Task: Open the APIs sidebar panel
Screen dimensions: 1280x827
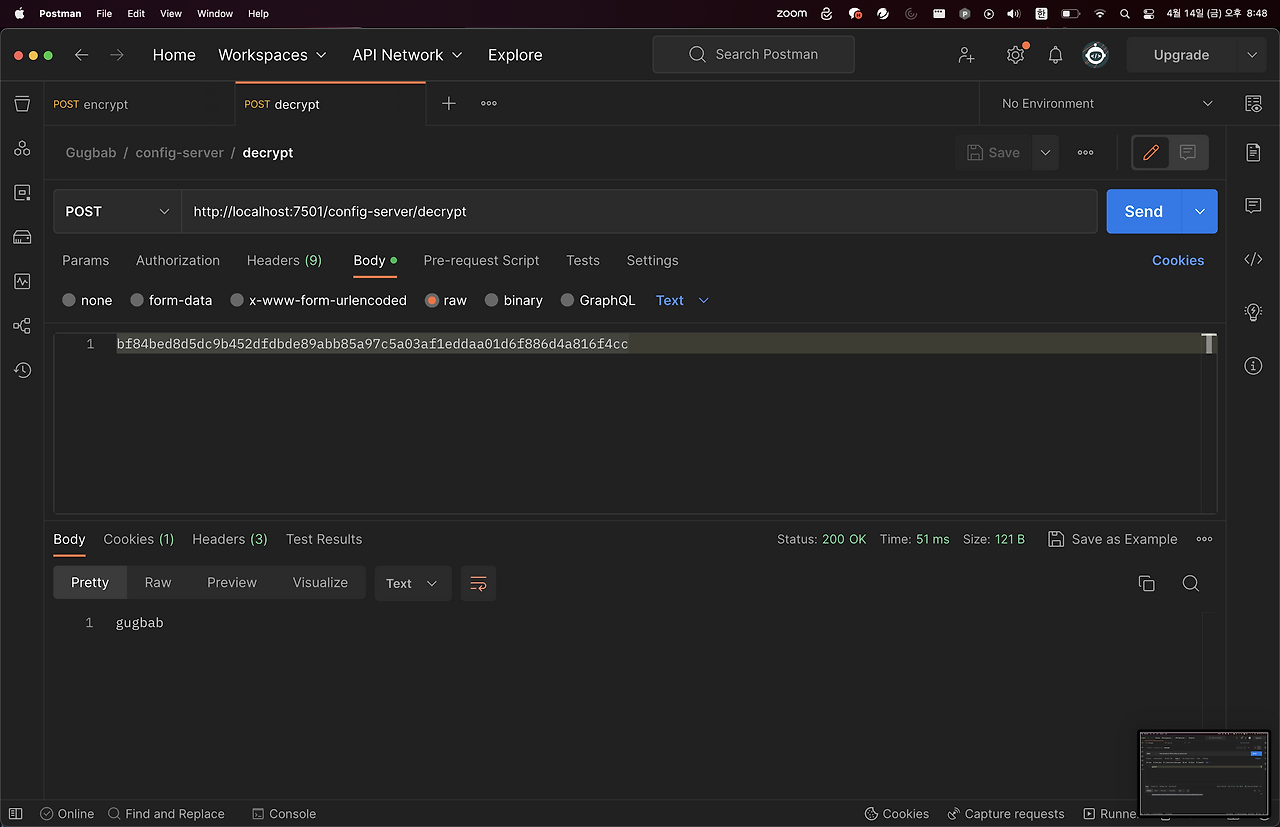Action: [x=22, y=147]
